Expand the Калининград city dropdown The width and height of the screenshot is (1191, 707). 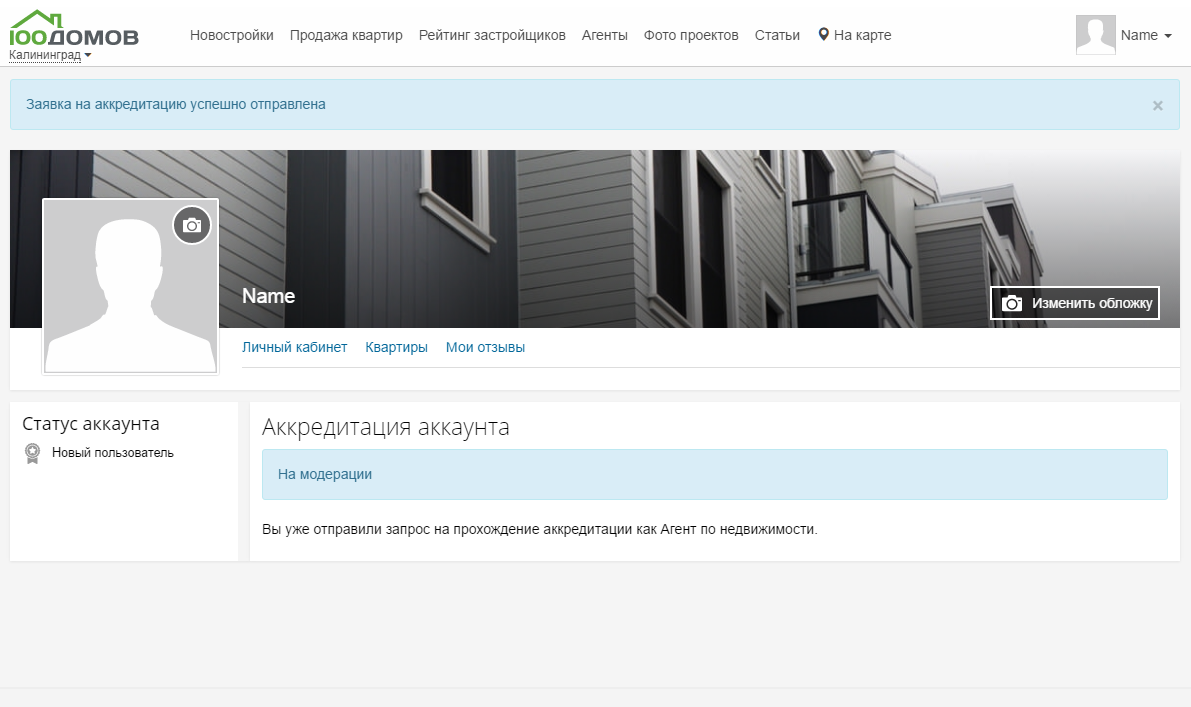tap(50, 56)
